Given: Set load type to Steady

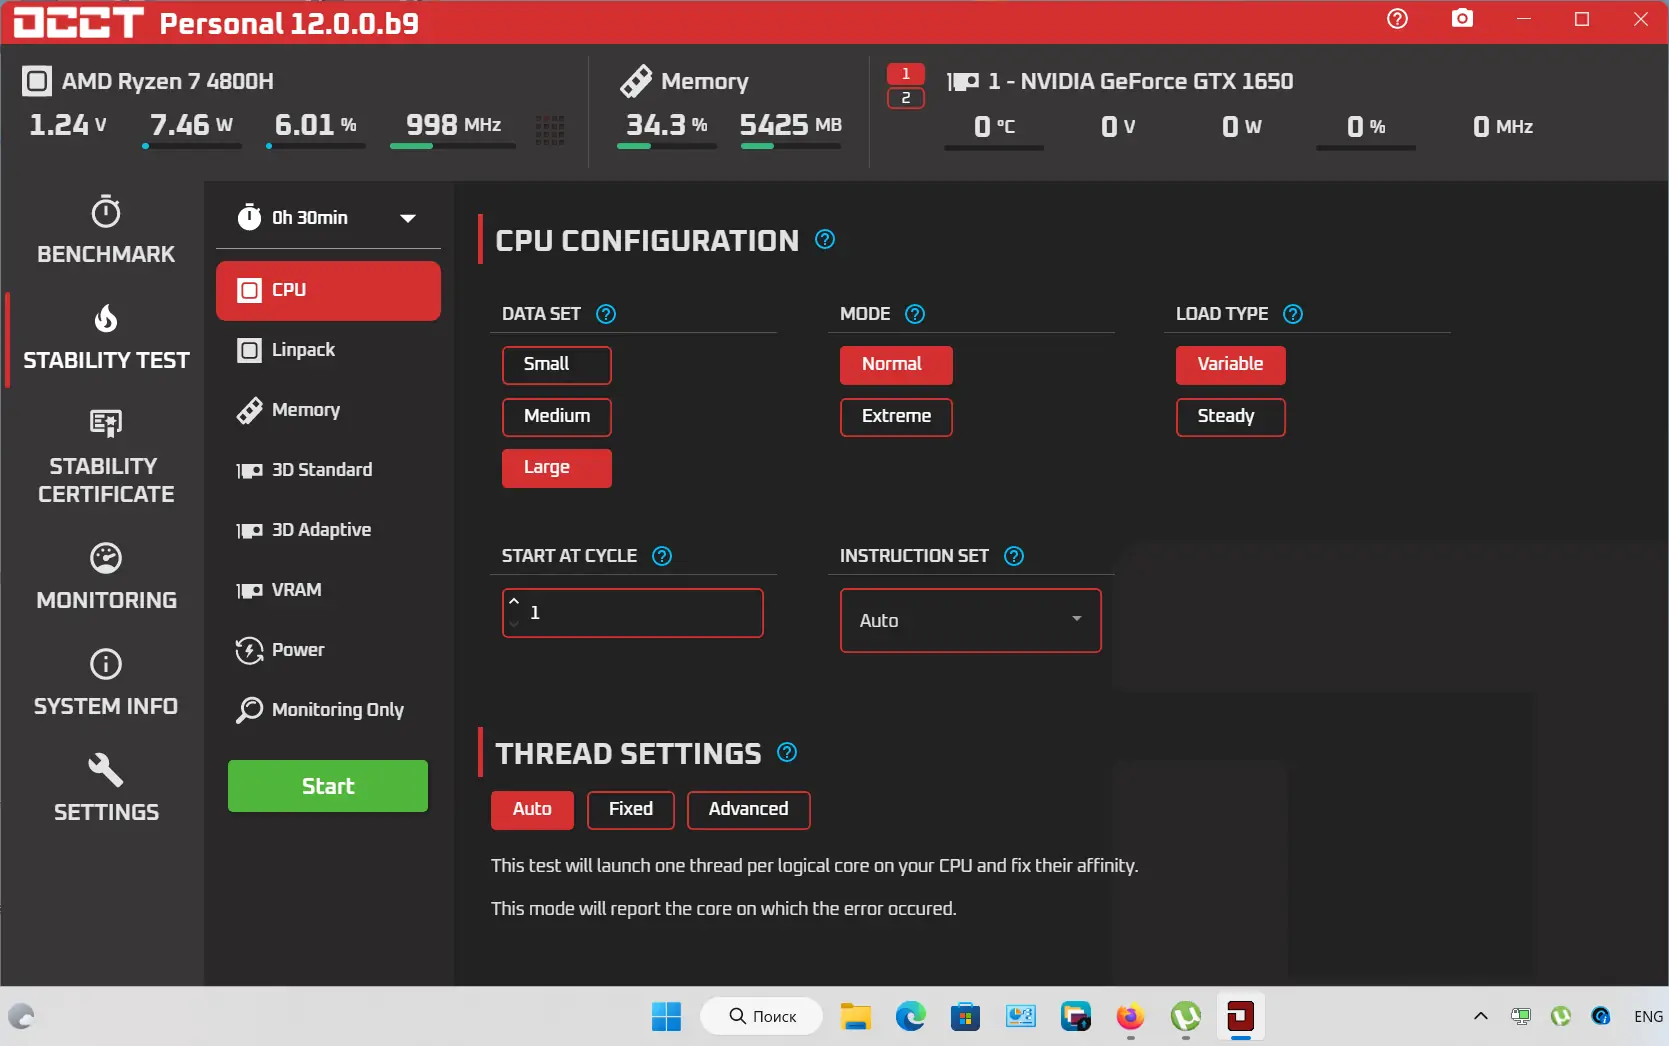Looking at the screenshot, I should tap(1230, 417).
